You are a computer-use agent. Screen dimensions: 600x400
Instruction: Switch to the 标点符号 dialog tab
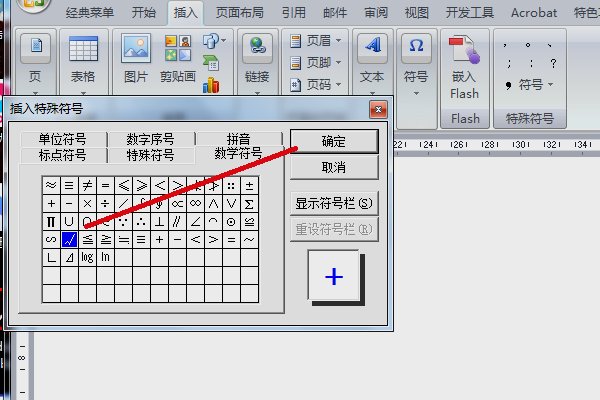(63, 155)
